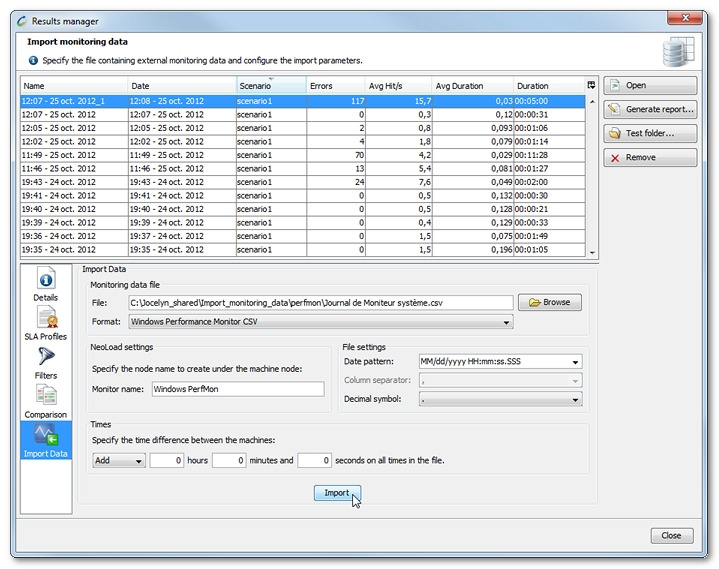Screen dimensions: 719x569
Task: Click the Generate report button
Action: 650,109
